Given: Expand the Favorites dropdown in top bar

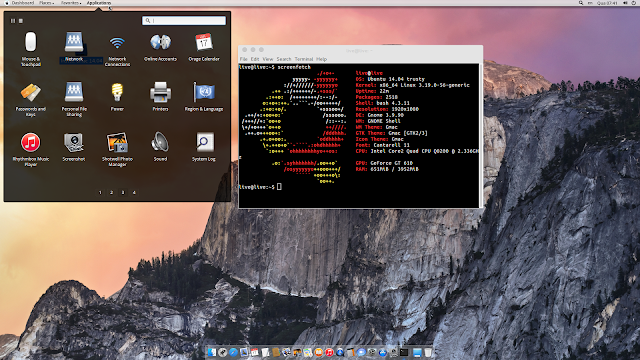Looking at the screenshot, I should [x=71, y=3].
